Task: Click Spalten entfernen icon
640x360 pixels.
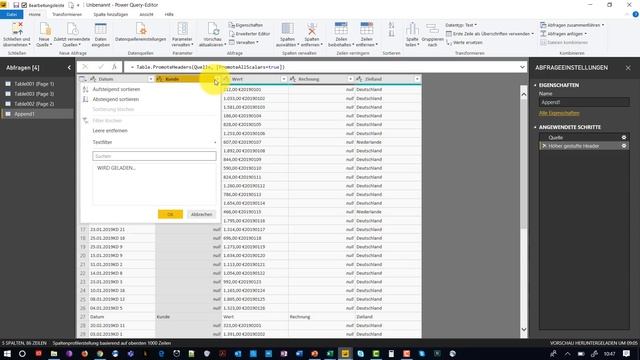Action: [x=312, y=29]
